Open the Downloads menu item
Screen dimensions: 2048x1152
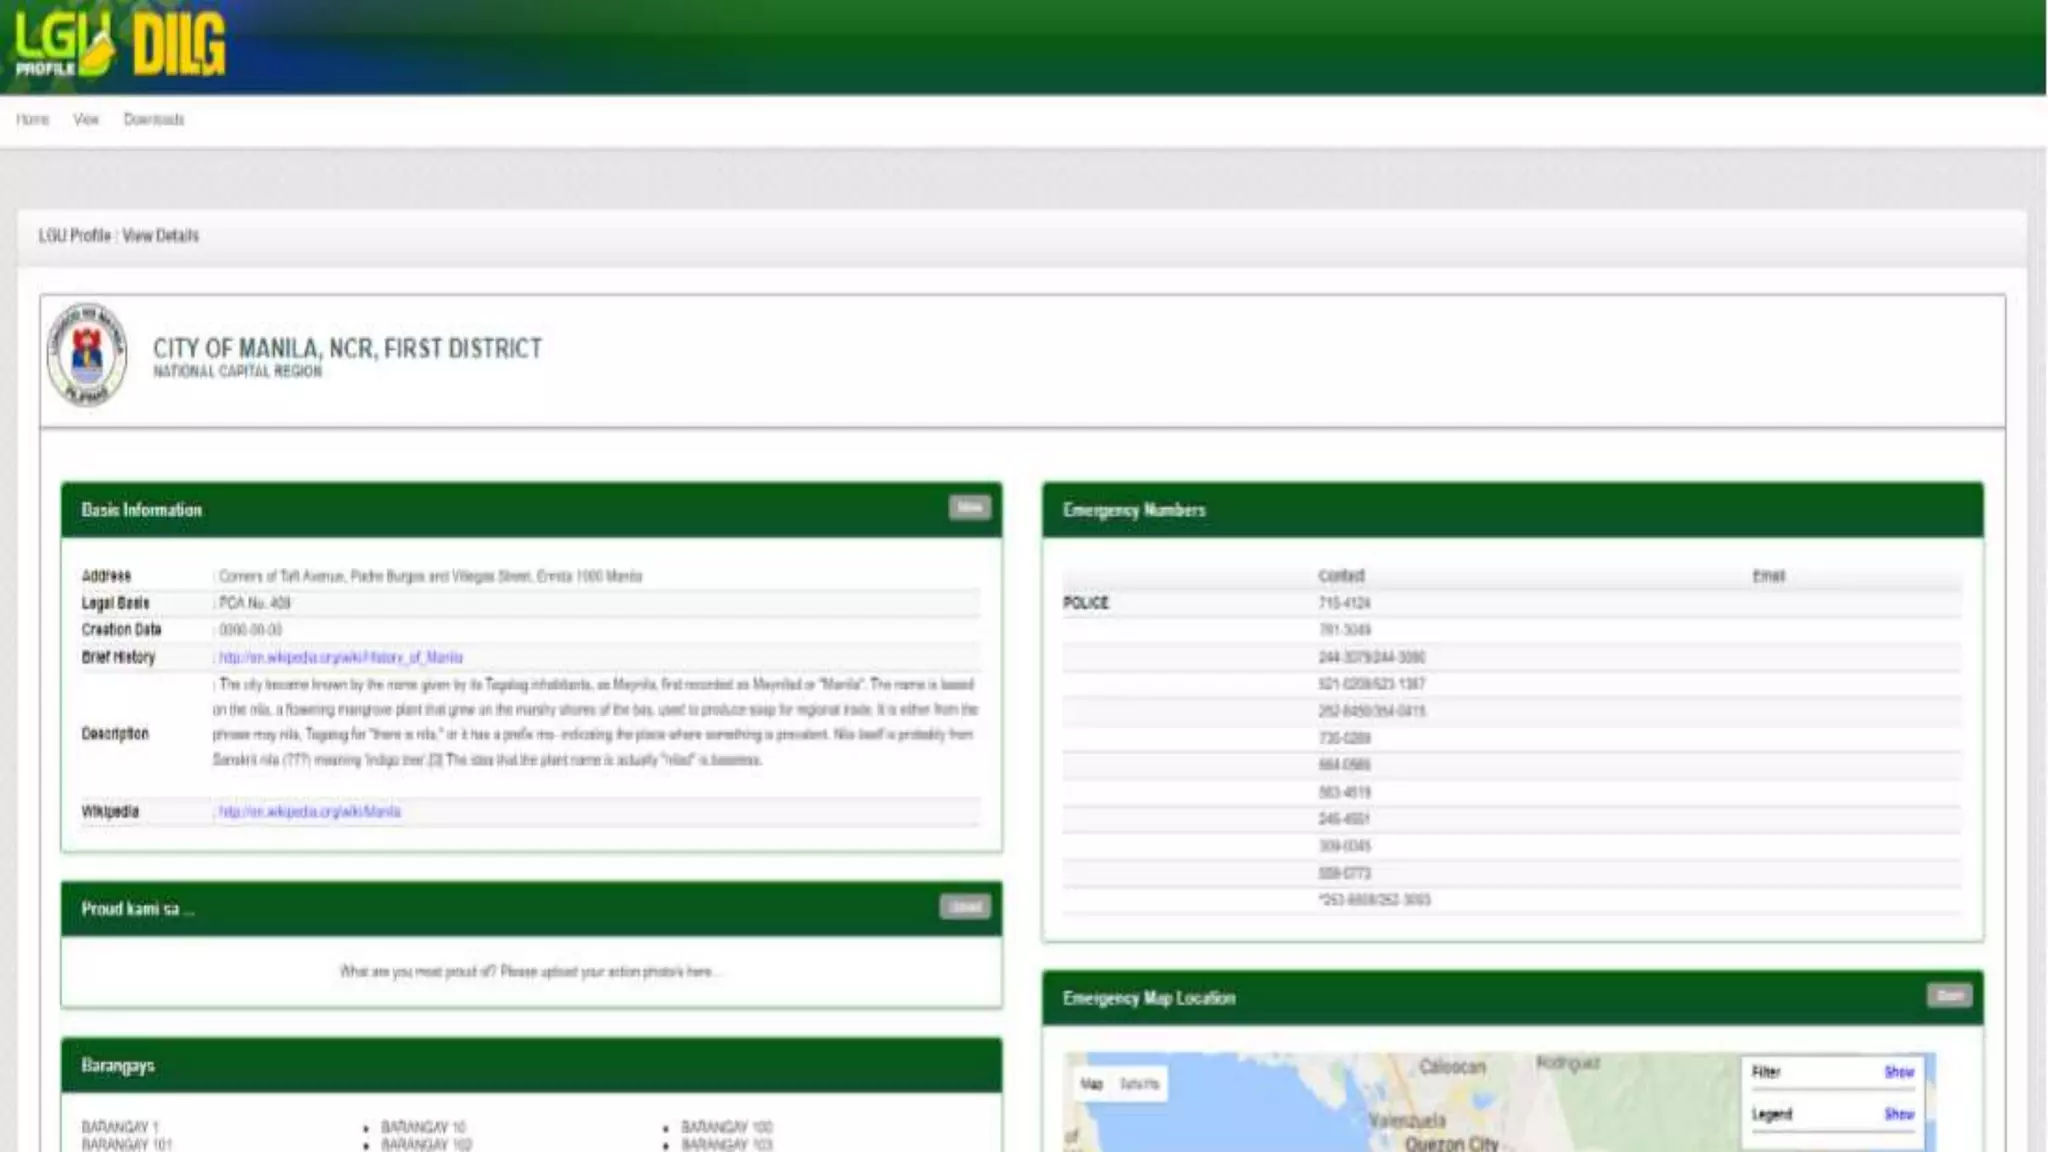(154, 120)
